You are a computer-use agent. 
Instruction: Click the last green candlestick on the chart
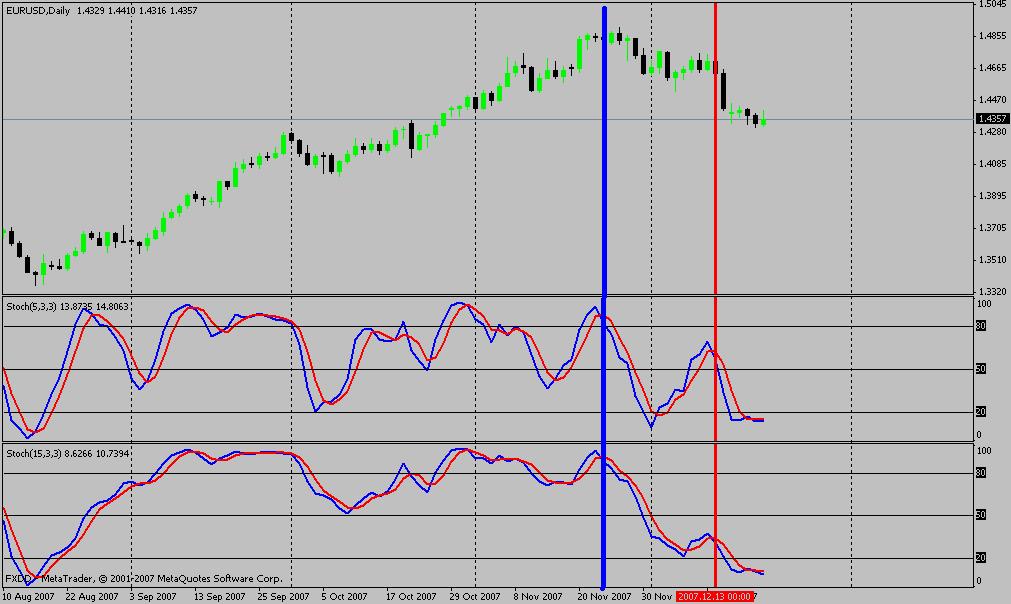pyautogui.click(x=764, y=119)
